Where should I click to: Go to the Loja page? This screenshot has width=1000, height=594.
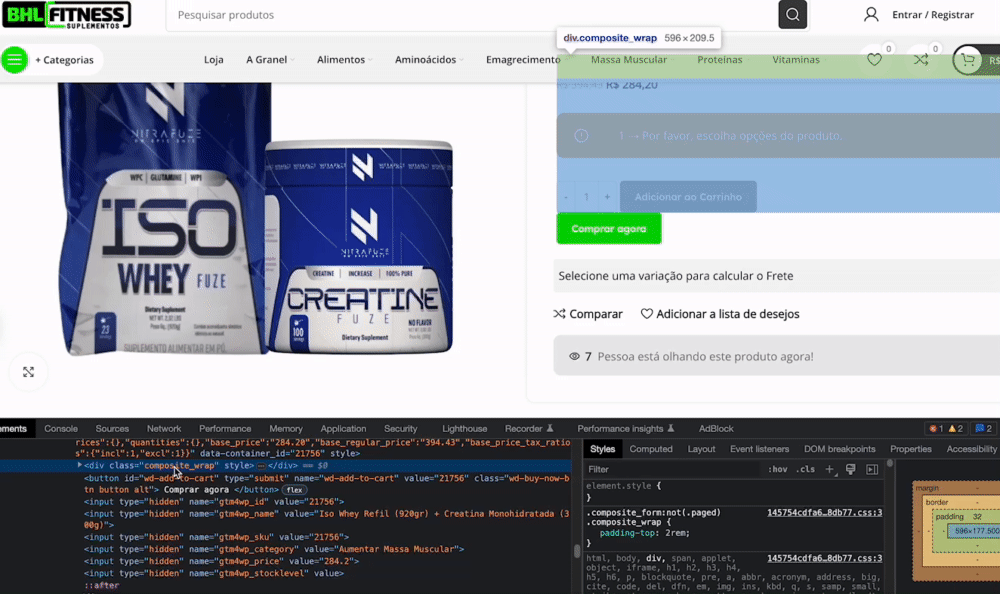click(x=214, y=59)
